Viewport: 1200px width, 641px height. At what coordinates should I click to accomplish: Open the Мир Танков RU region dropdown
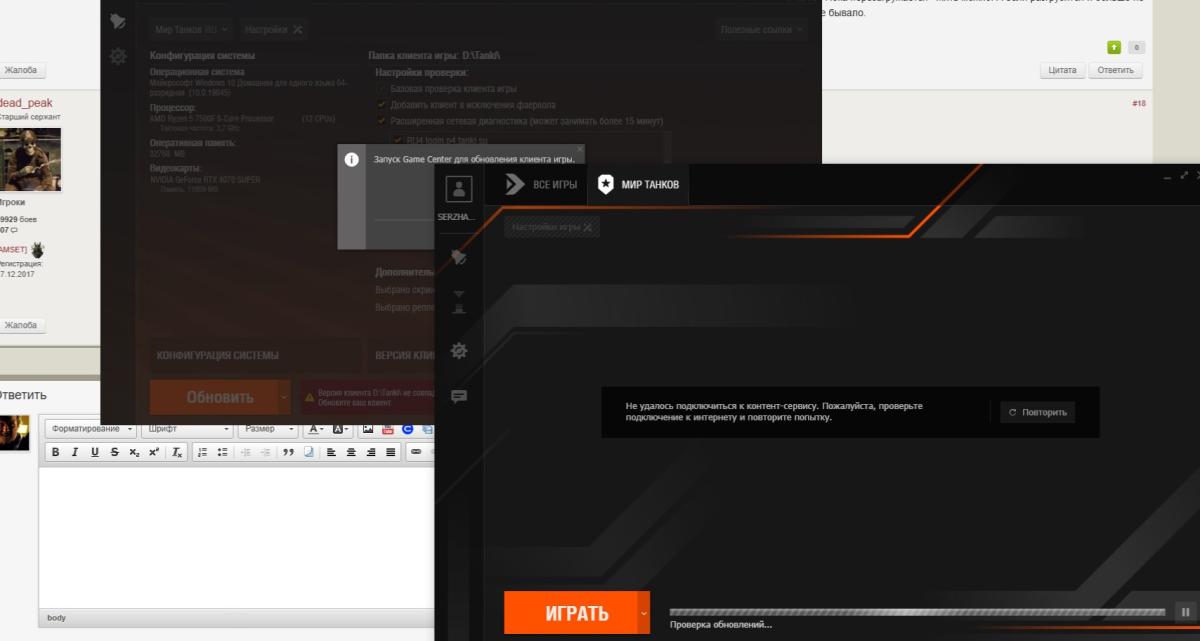point(192,29)
